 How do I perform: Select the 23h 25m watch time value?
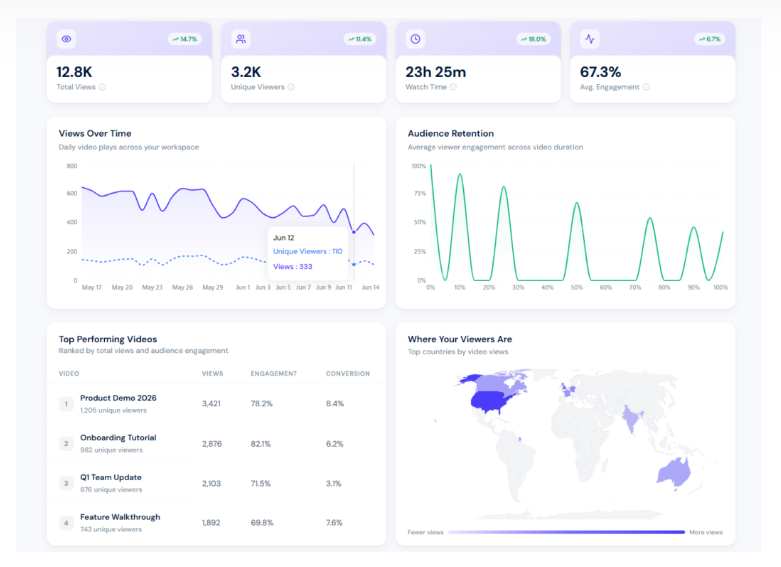click(436, 72)
